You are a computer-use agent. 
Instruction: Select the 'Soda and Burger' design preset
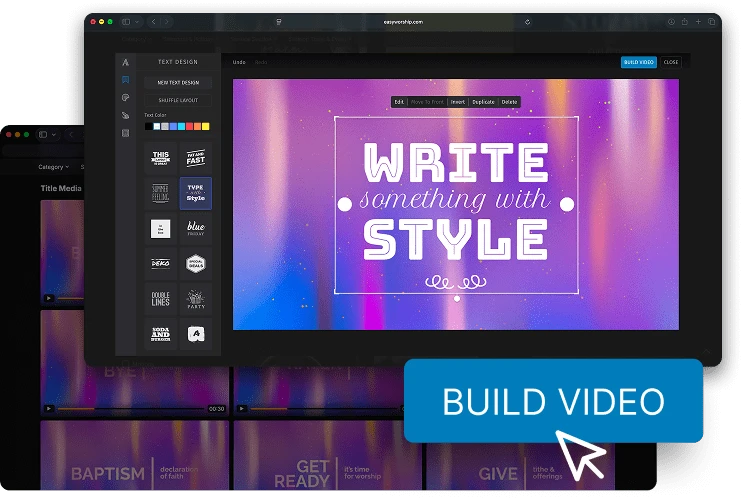(161, 334)
